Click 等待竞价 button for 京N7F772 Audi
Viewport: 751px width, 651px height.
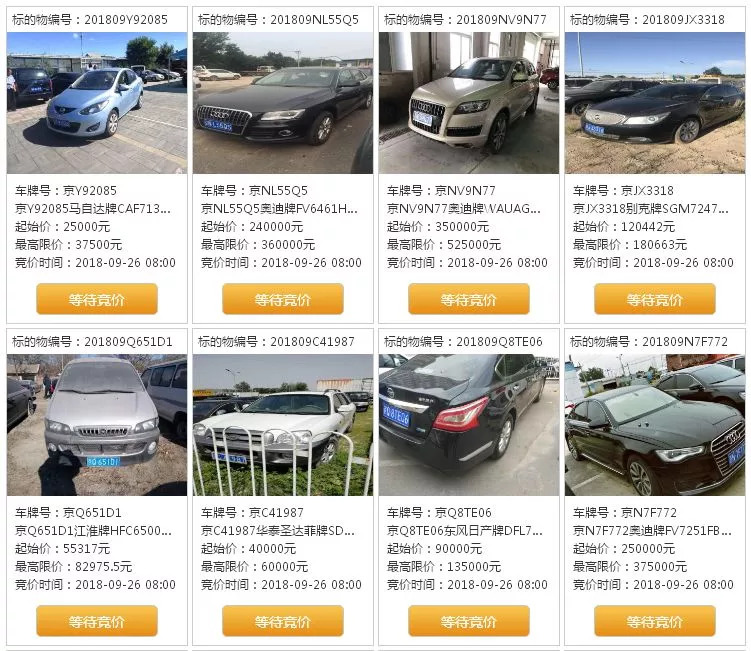[655, 621]
